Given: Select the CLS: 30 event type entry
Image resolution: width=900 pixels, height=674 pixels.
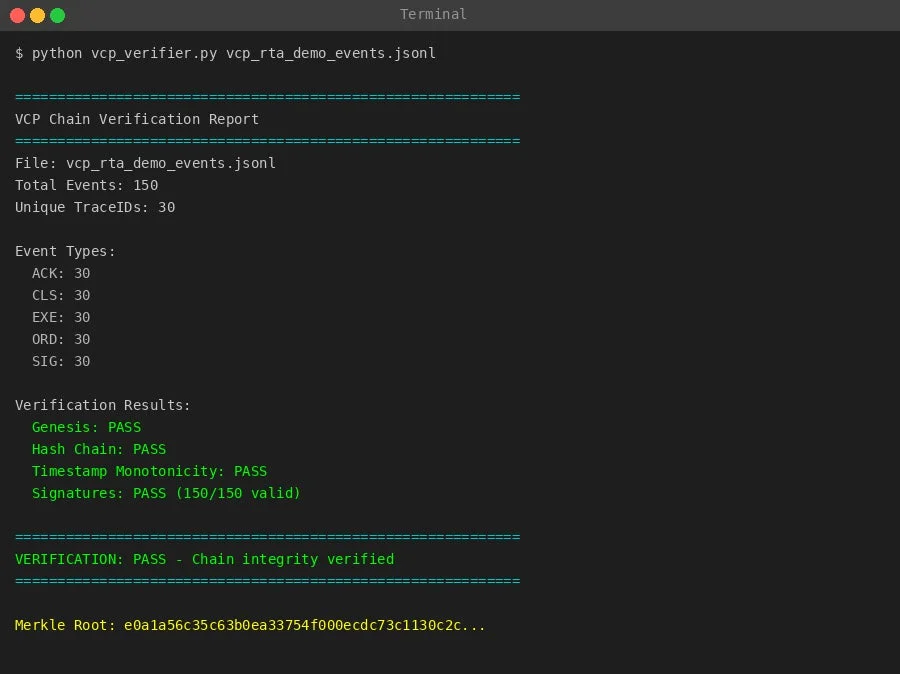Looking at the screenshot, I should click(x=61, y=295).
